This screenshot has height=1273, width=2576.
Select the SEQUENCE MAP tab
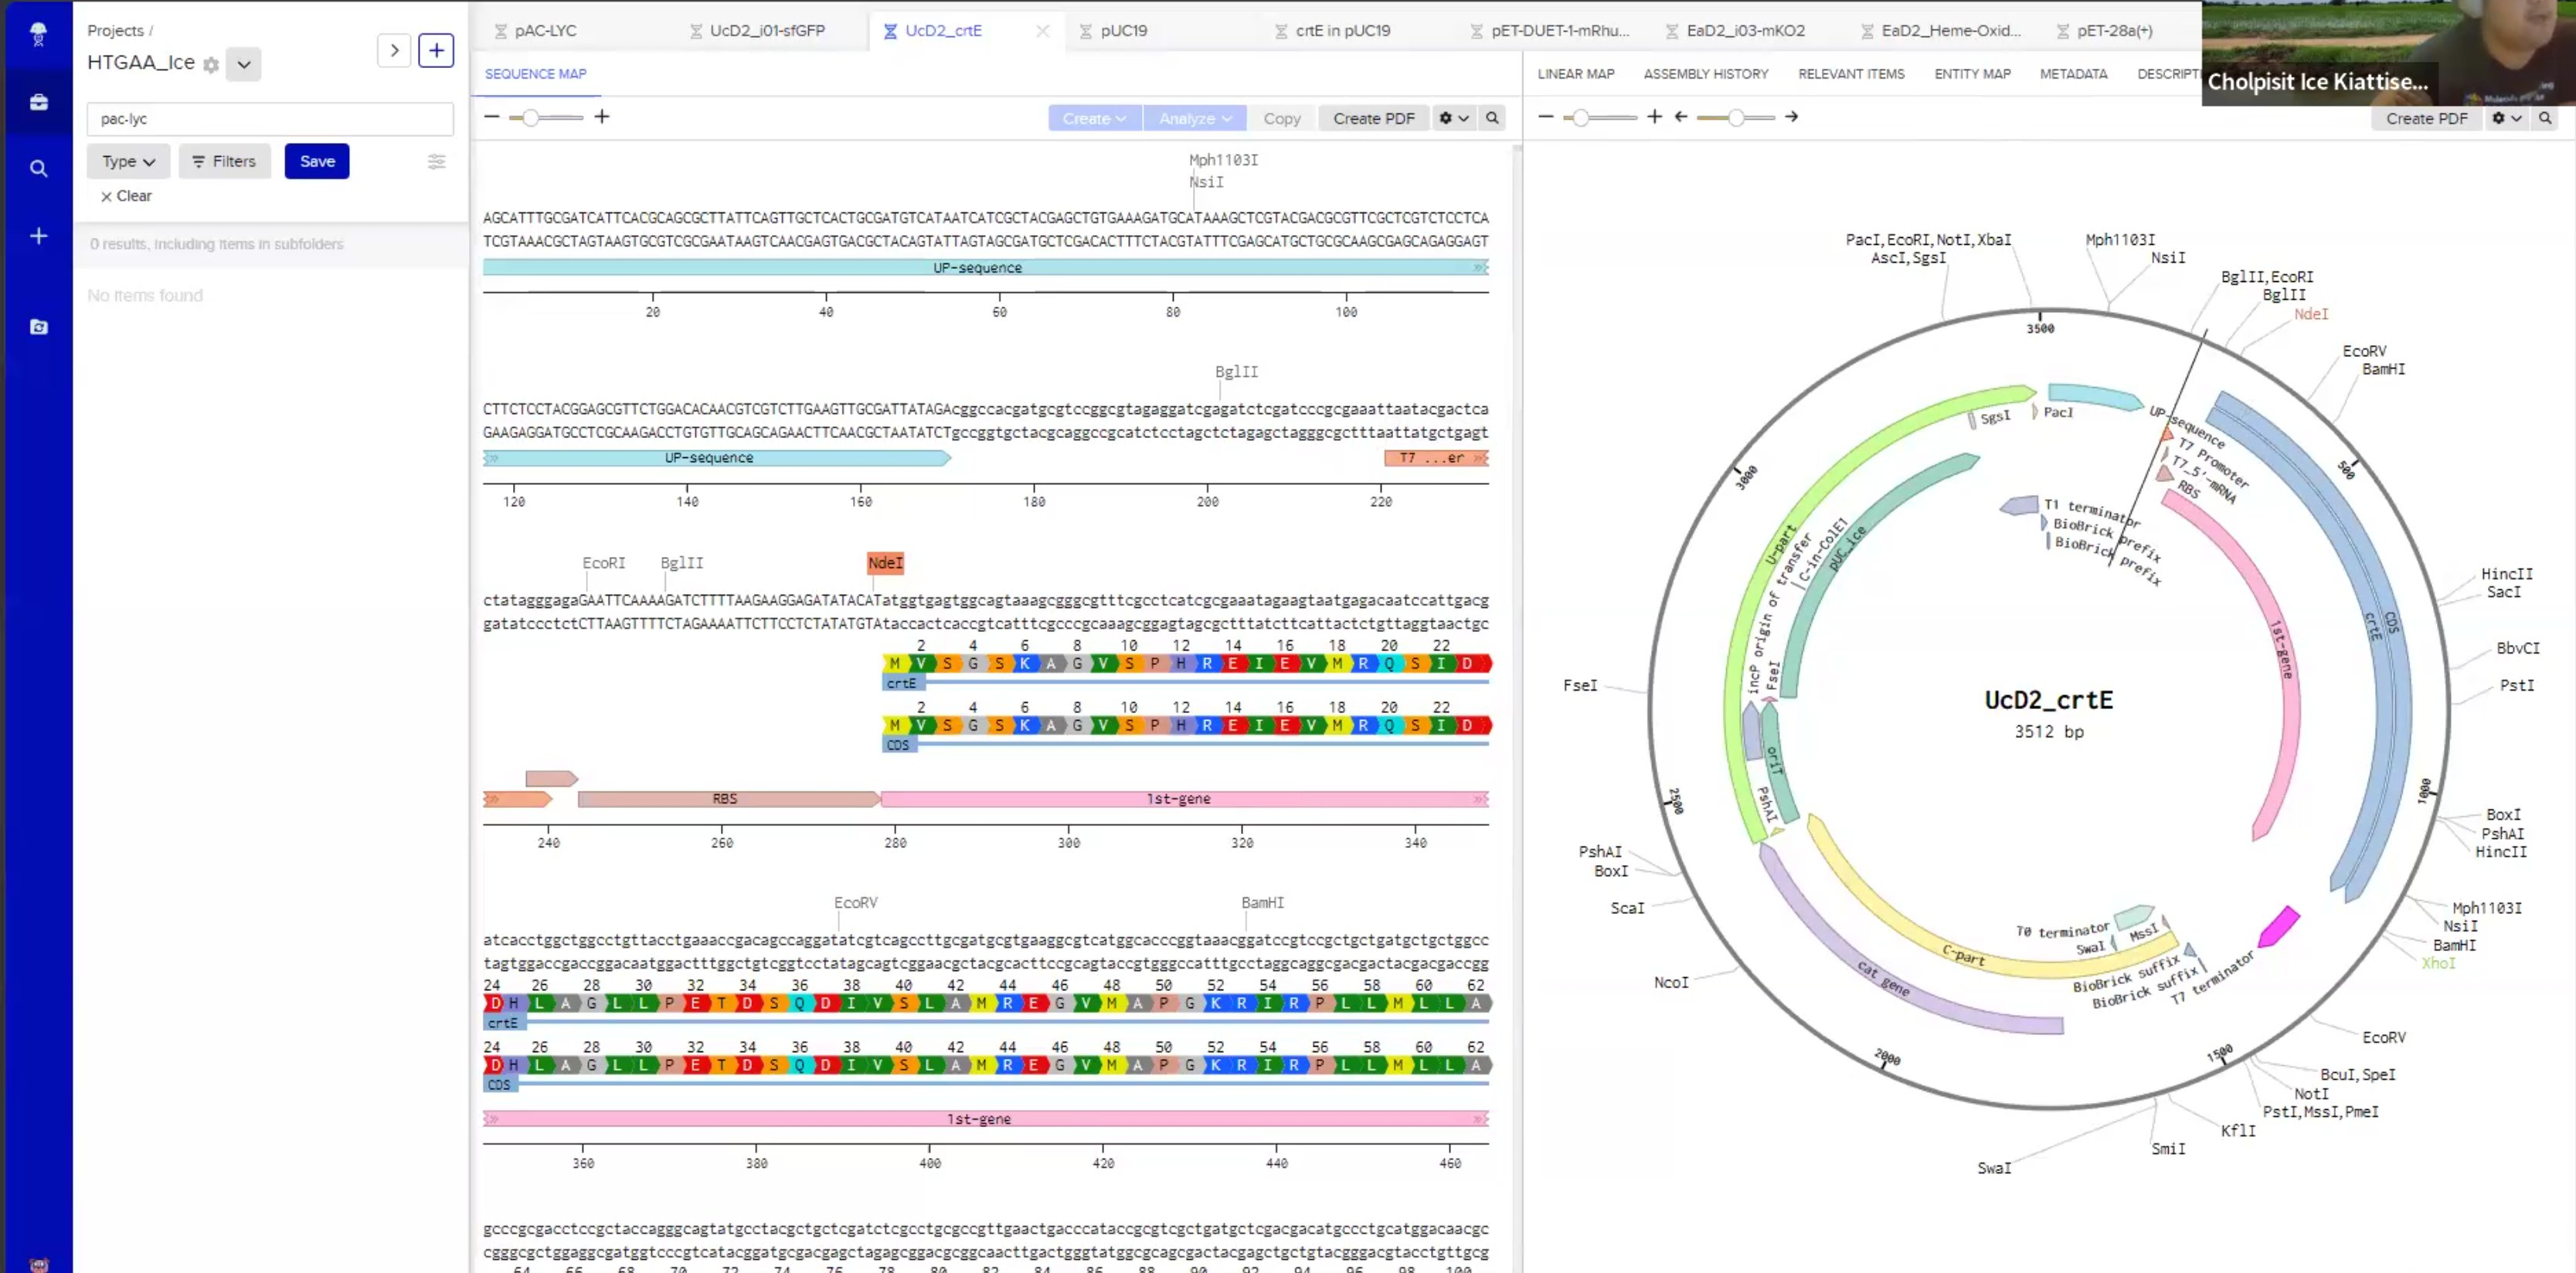point(535,74)
